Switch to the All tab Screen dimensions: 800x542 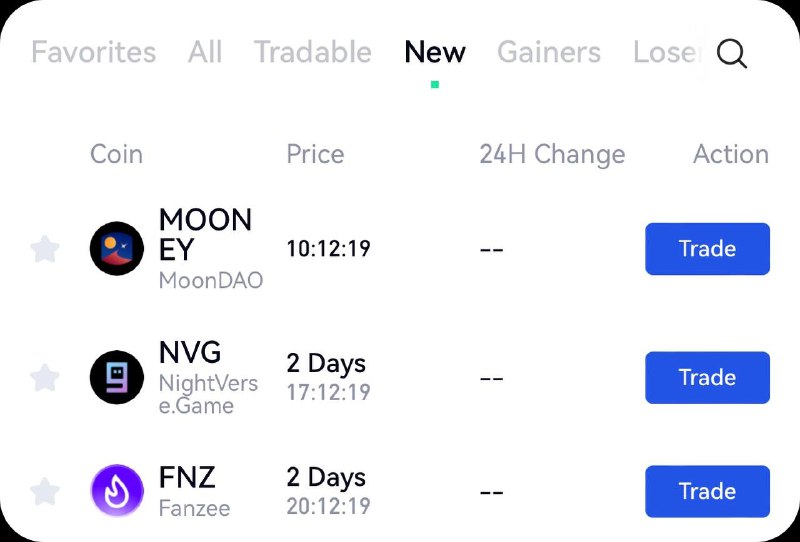click(205, 52)
